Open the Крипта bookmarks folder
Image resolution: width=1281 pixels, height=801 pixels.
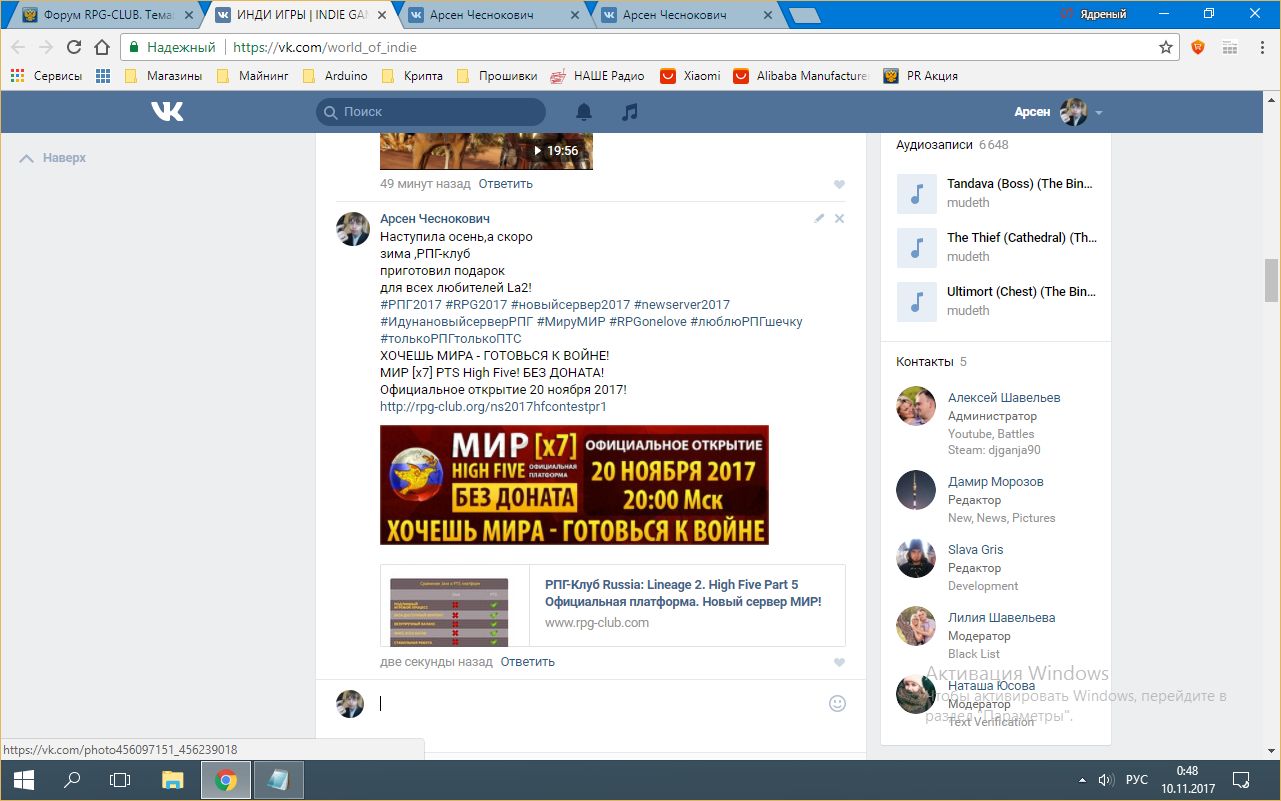tap(411, 76)
